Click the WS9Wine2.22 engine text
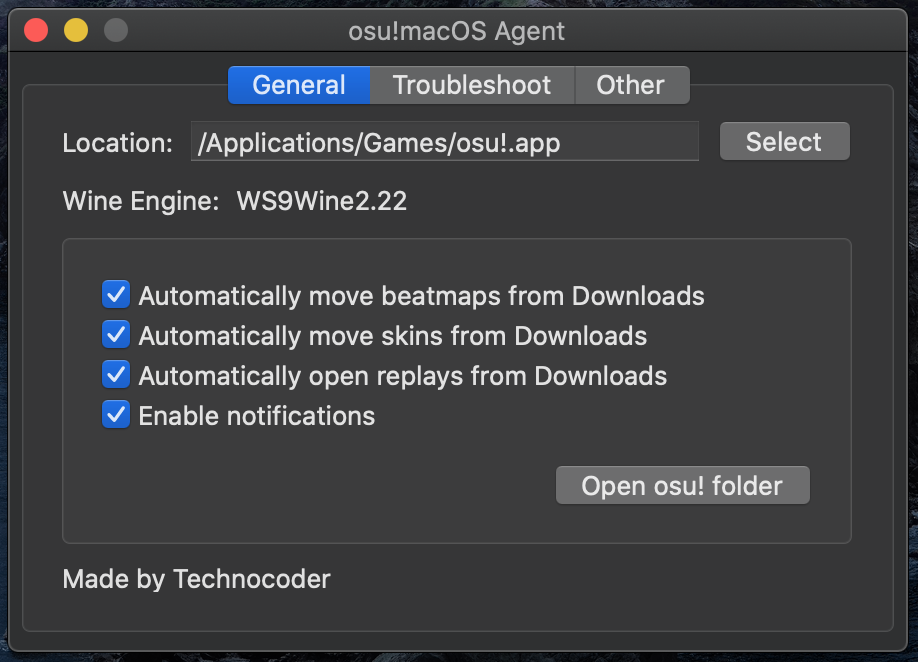Image resolution: width=918 pixels, height=662 pixels. pyautogui.click(x=321, y=201)
